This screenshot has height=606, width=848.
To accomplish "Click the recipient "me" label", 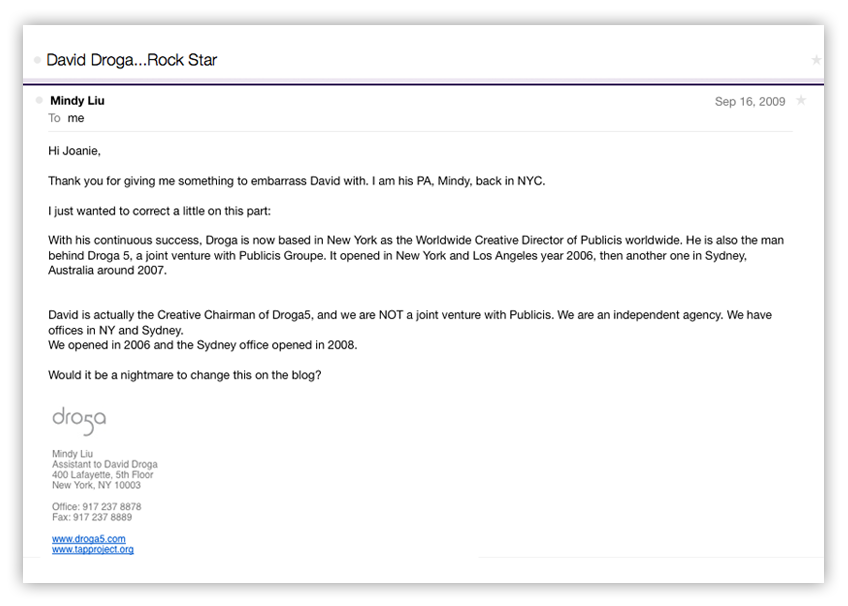I will click(x=76, y=118).
